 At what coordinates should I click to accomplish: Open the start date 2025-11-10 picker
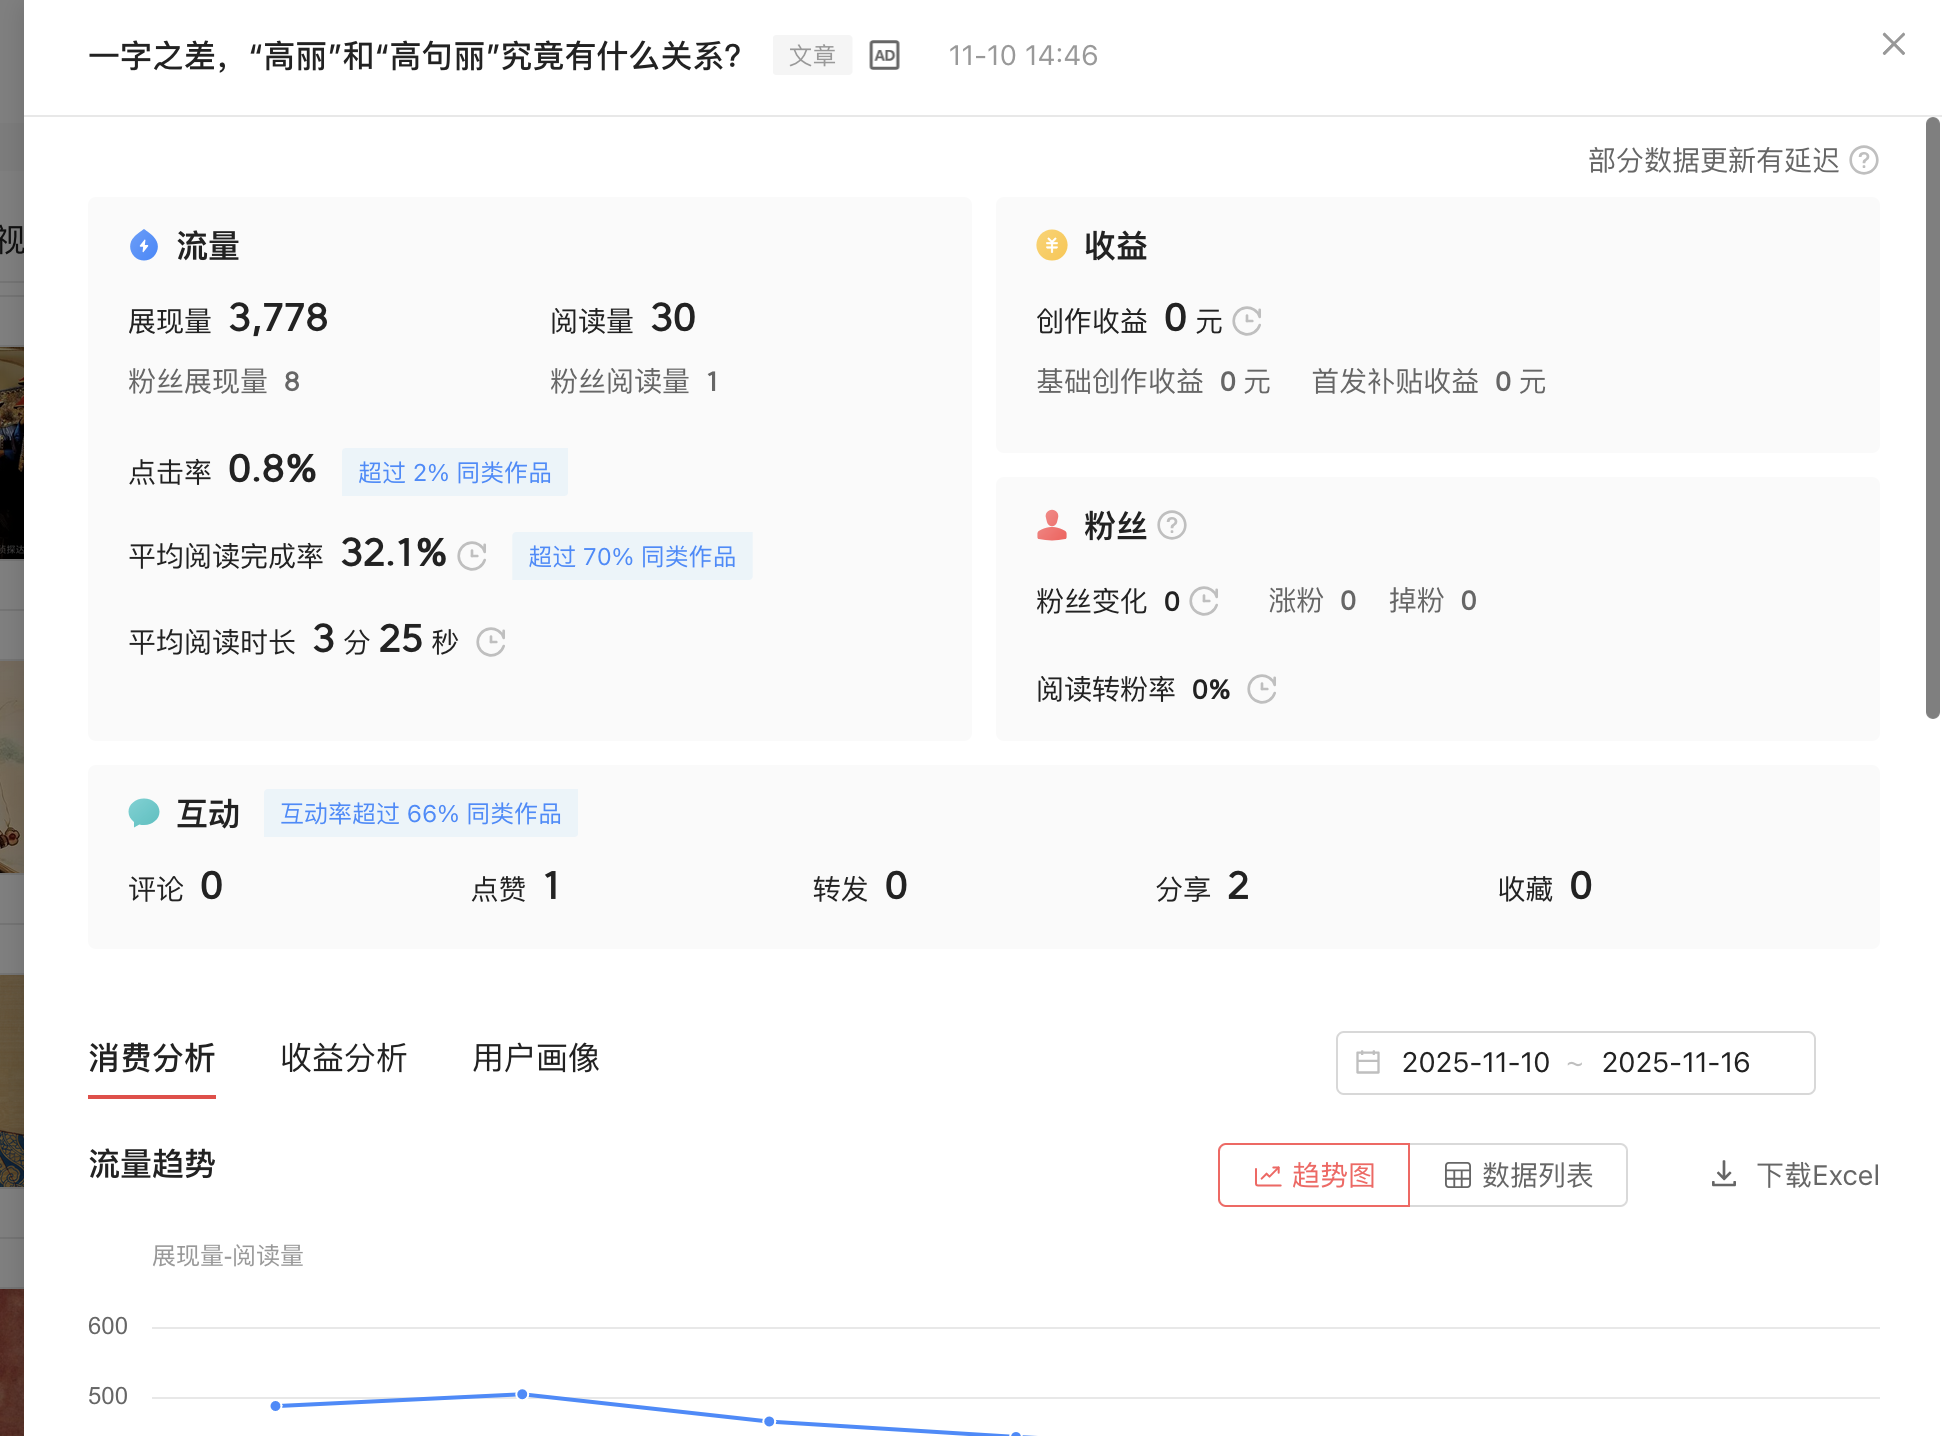pyautogui.click(x=1475, y=1062)
